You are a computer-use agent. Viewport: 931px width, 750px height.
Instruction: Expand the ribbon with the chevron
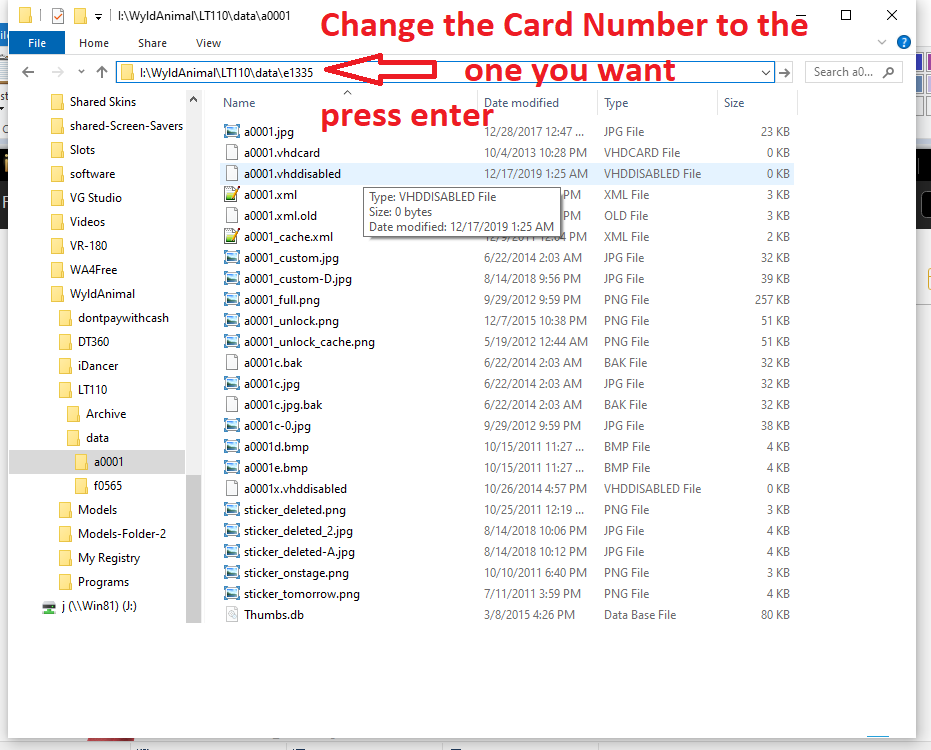(x=882, y=42)
